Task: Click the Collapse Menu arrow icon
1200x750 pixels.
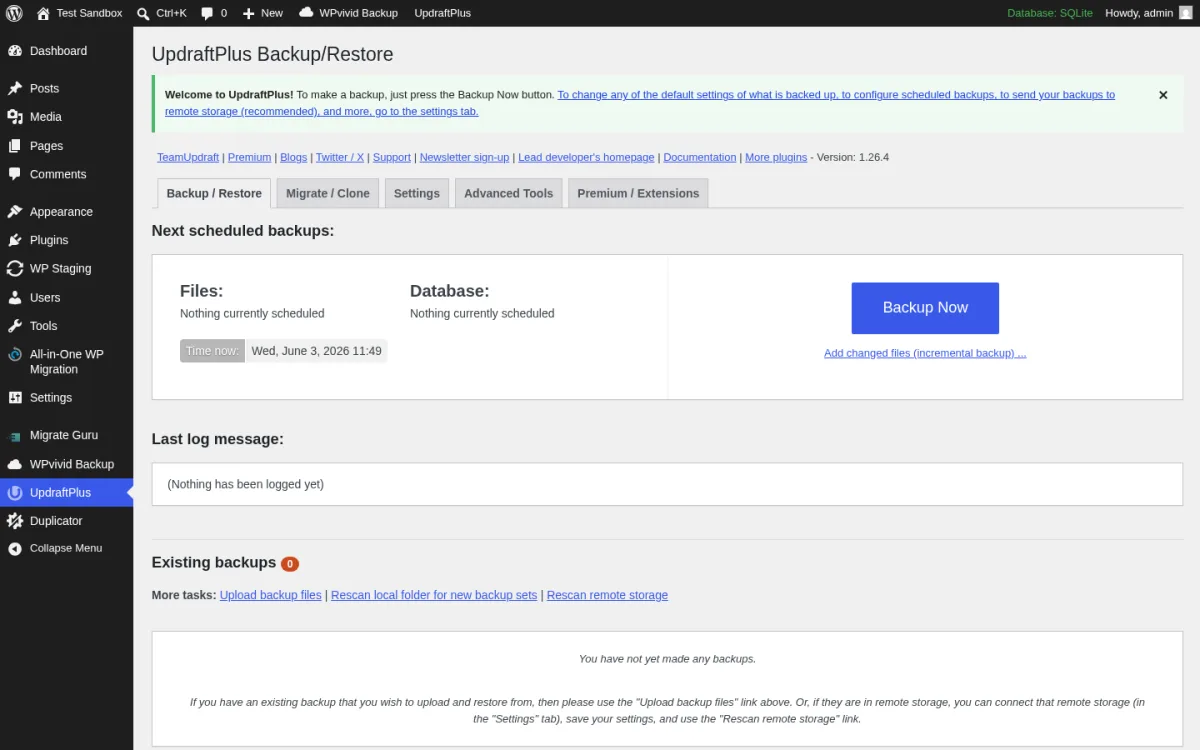Action: tap(15, 549)
